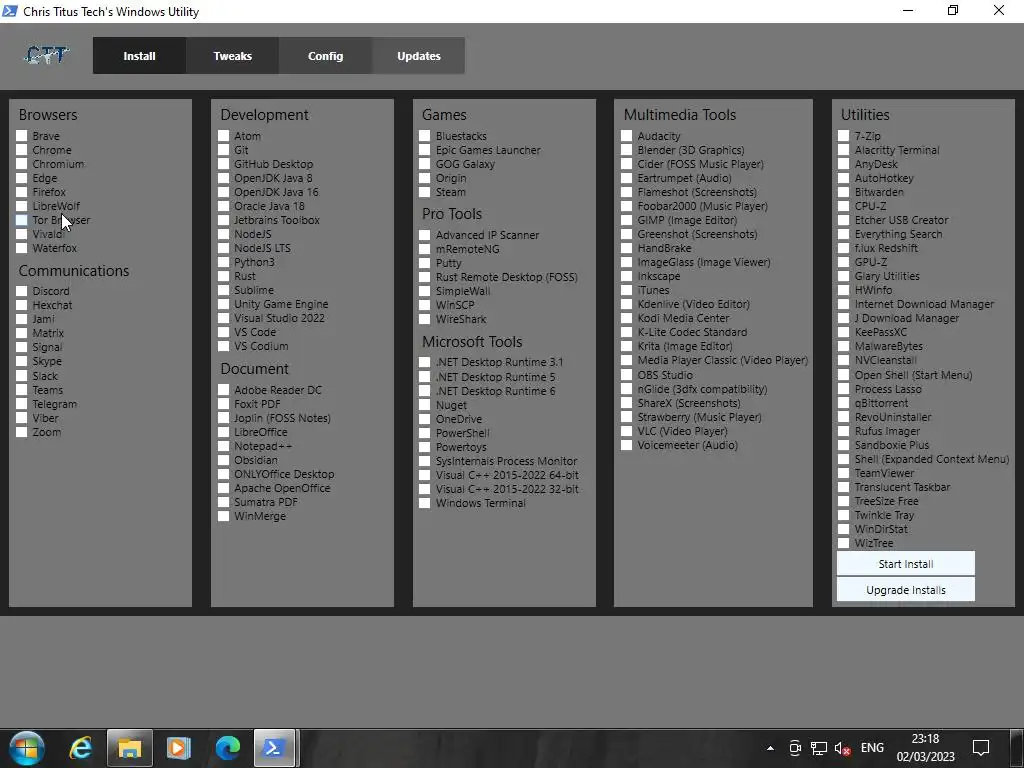Tick the Epic Games Launcher checkbox
Image resolution: width=1024 pixels, height=768 pixels.
click(424, 150)
